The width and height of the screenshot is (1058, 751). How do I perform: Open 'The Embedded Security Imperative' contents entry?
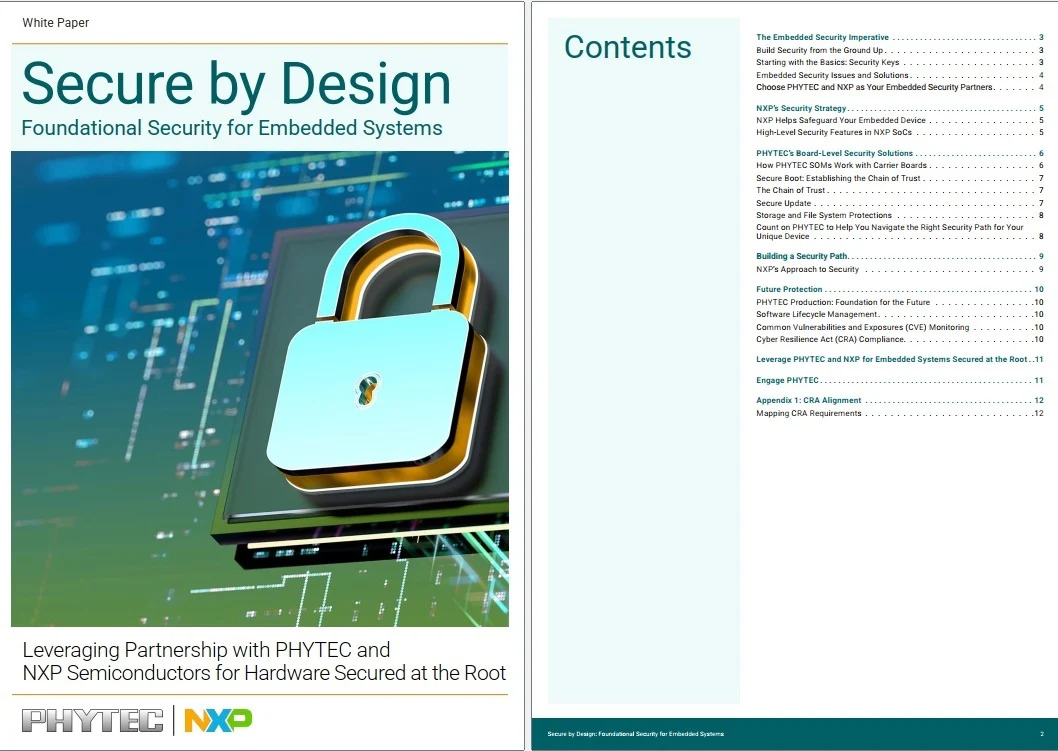[899, 38]
